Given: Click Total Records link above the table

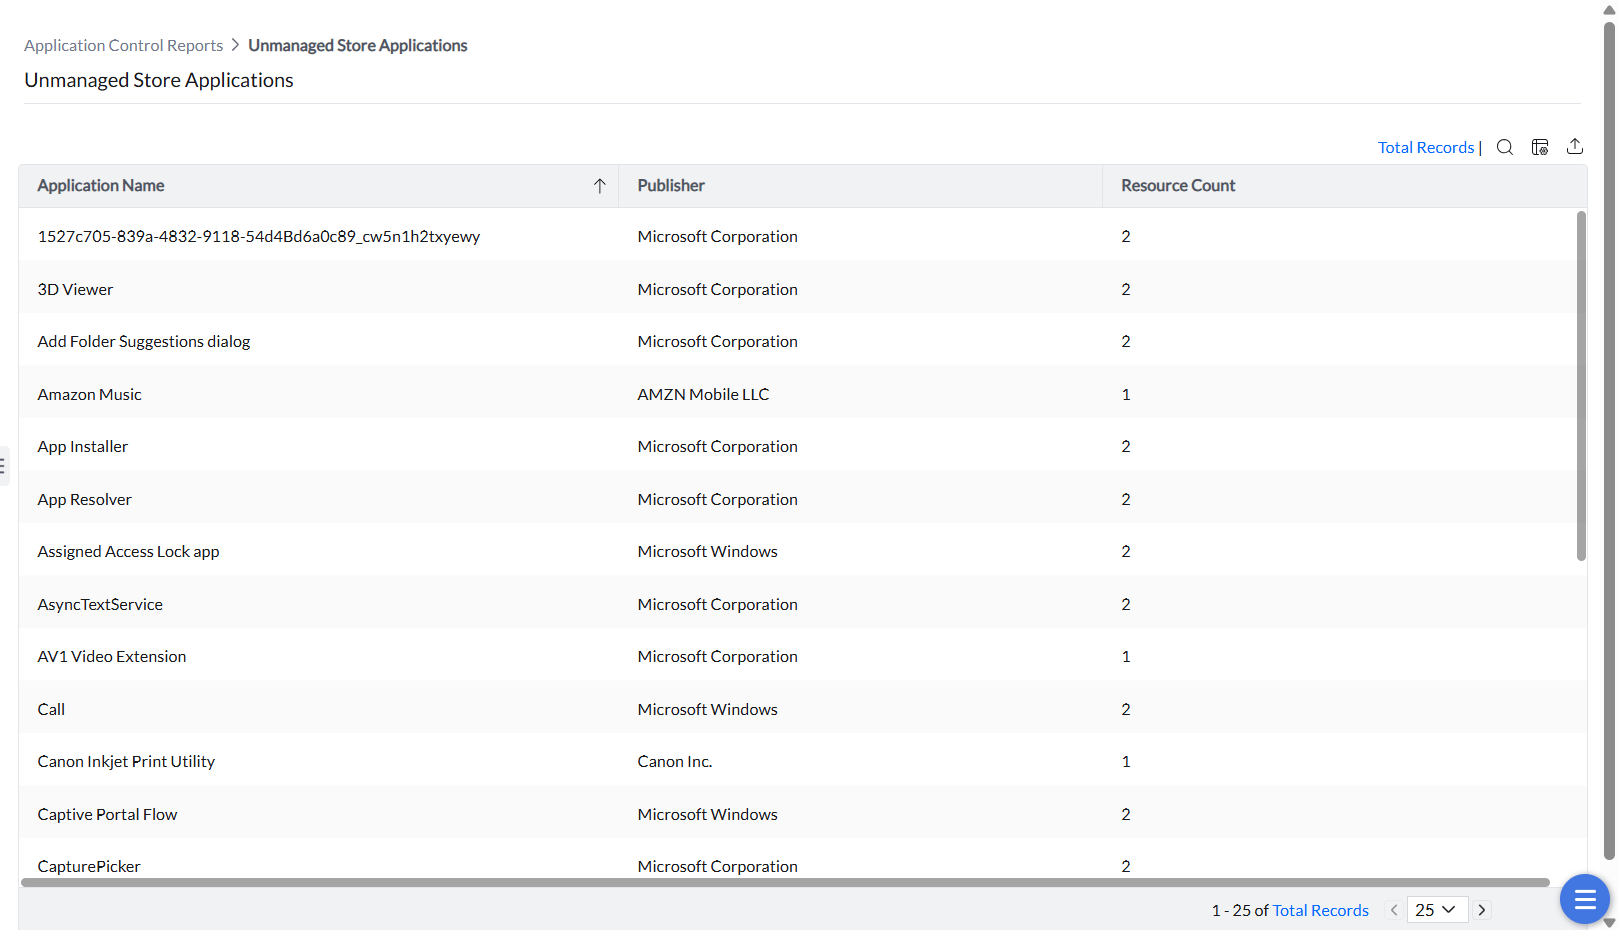Looking at the screenshot, I should (1425, 148).
